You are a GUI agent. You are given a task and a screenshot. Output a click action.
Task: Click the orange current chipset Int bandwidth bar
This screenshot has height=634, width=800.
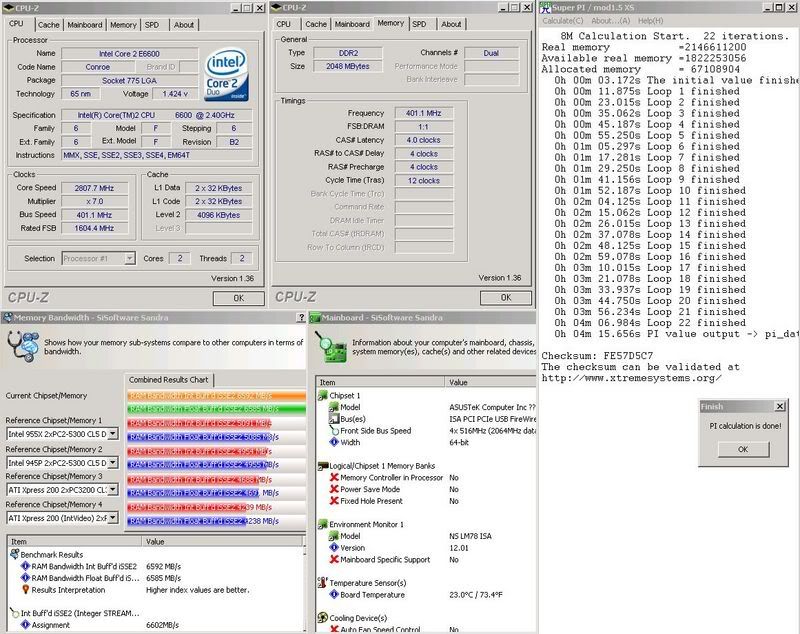tap(216, 396)
